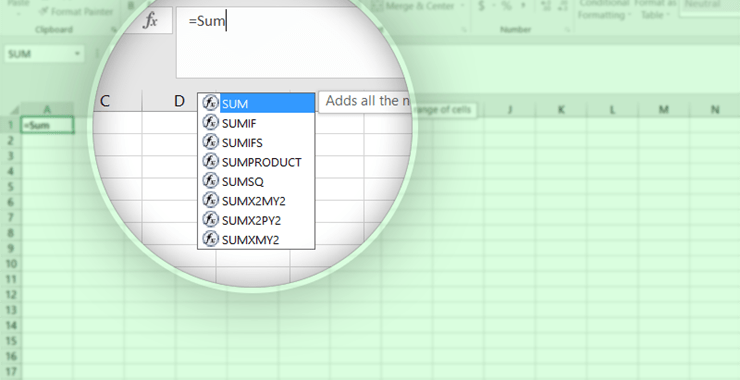The width and height of the screenshot is (740, 380).
Task: Choose SUMIF from the function suggestions
Action: [256, 123]
